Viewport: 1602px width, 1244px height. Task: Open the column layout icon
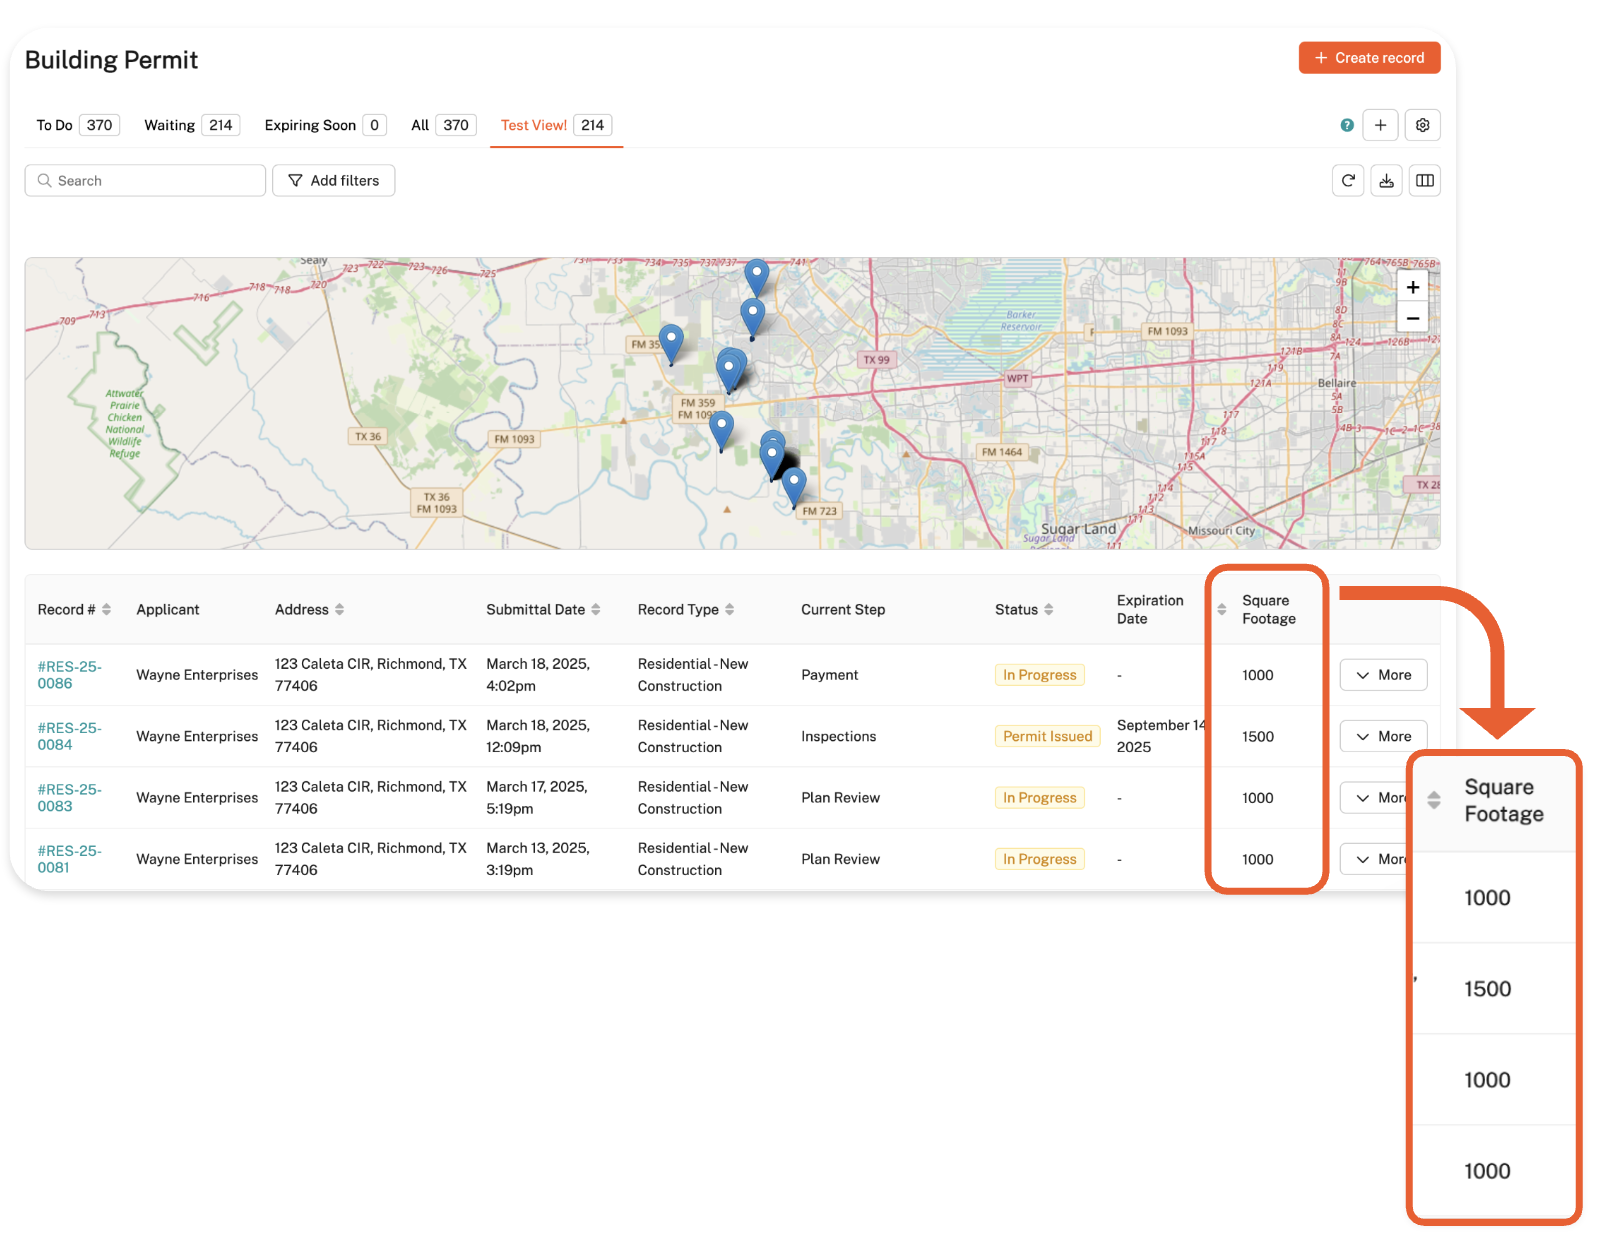click(1424, 181)
